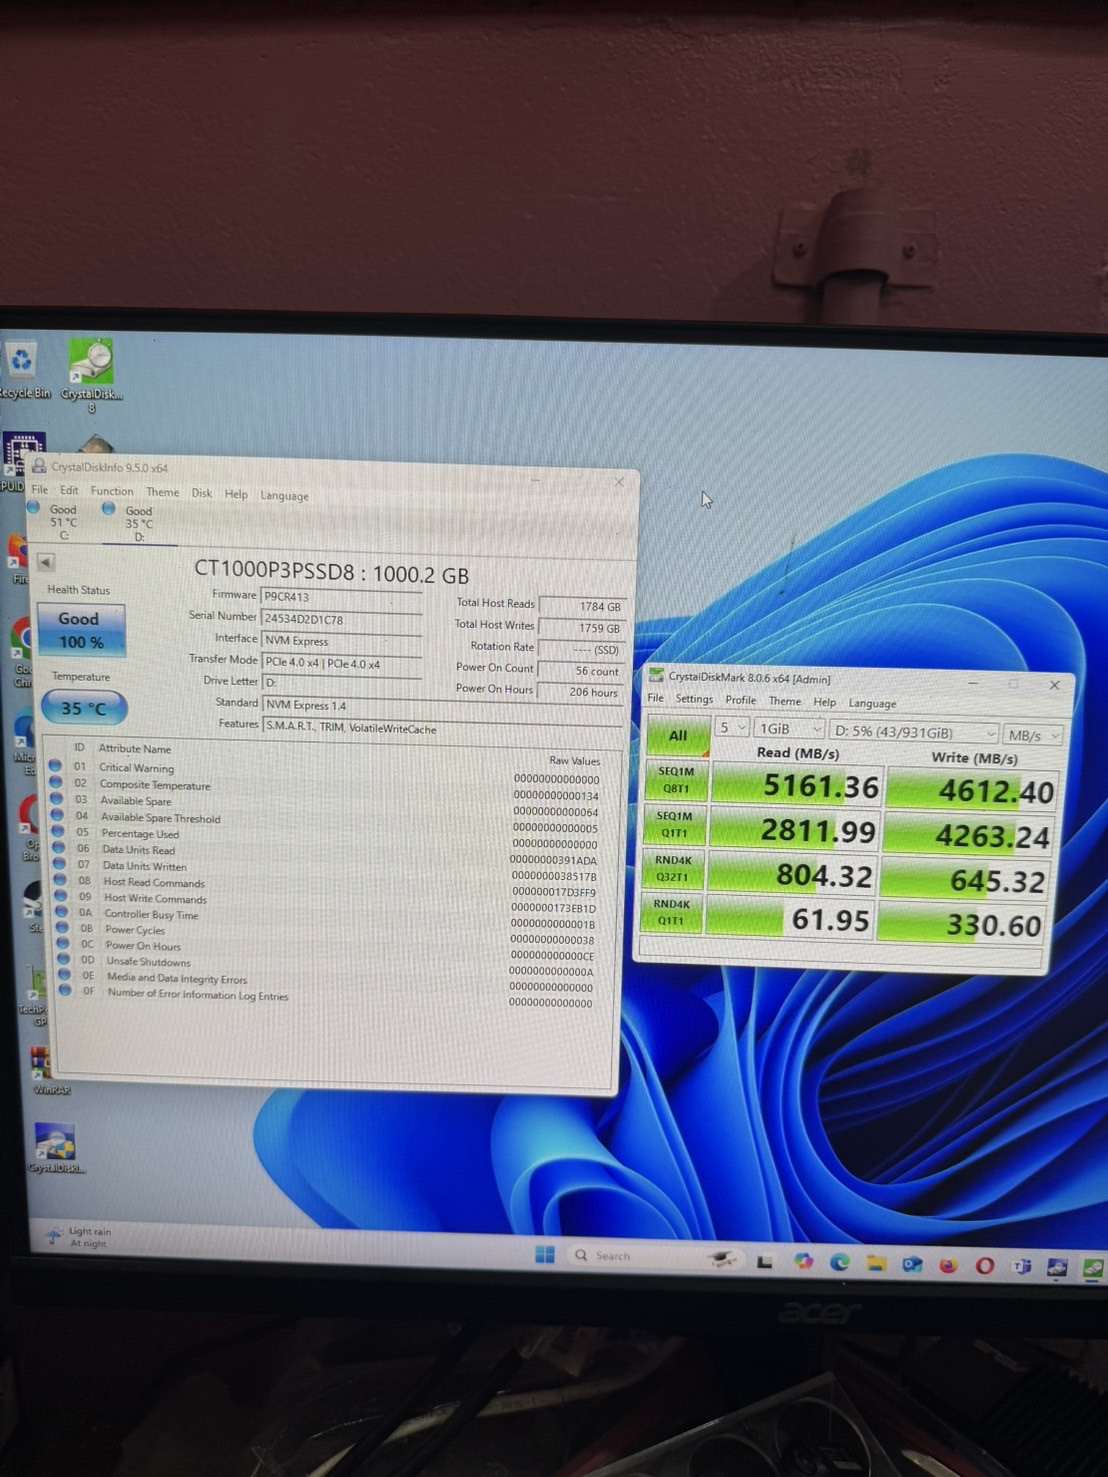This screenshot has height=1477, width=1108.
Task: Open Copilot from the taskbar
Action: pos(803,1261)
